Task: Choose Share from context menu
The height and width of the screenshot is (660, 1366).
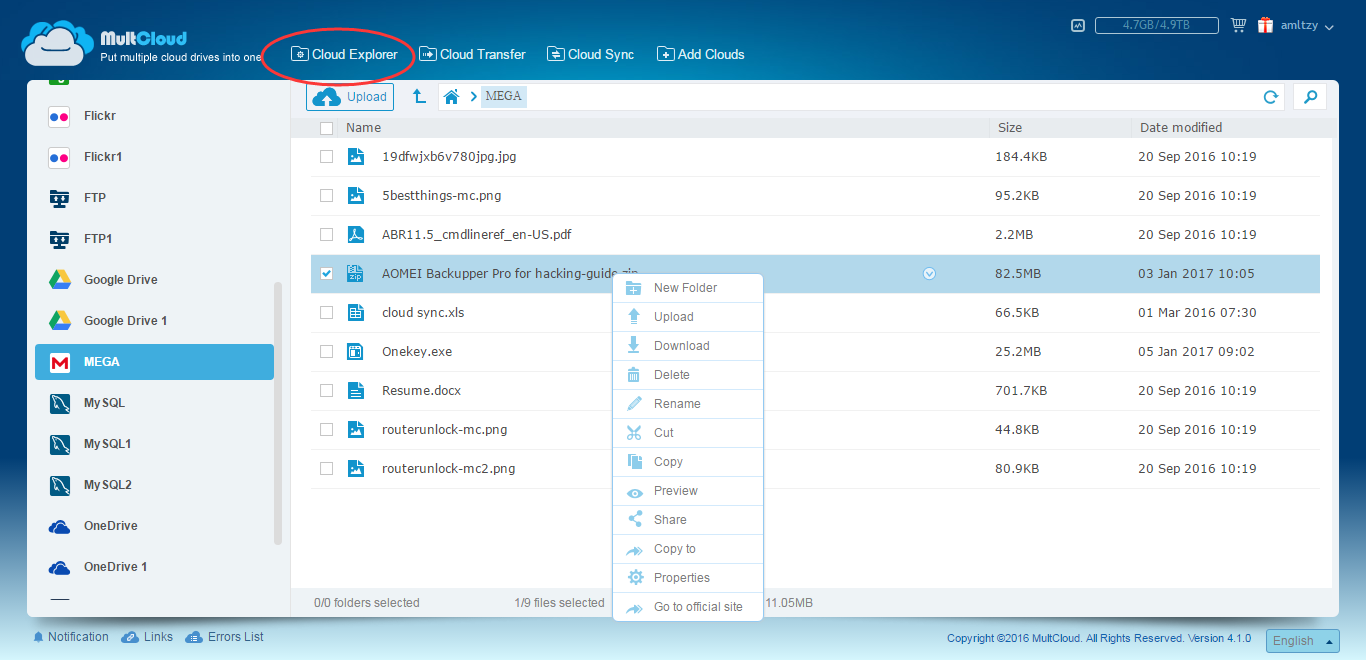Action: point(688,520)
